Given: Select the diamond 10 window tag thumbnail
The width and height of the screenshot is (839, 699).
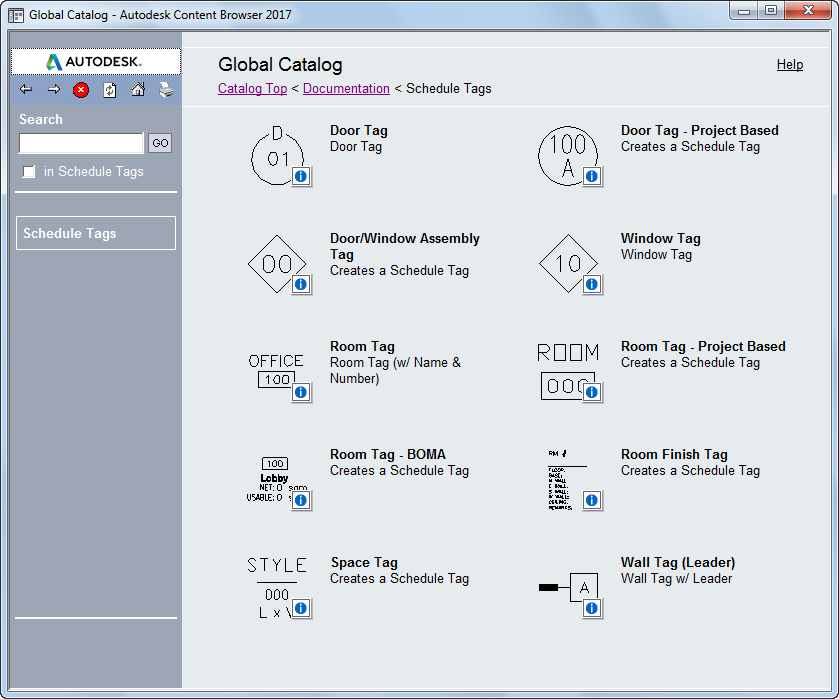Looking at the screenshot, I should pyautogui.click(x=568, y=264).
